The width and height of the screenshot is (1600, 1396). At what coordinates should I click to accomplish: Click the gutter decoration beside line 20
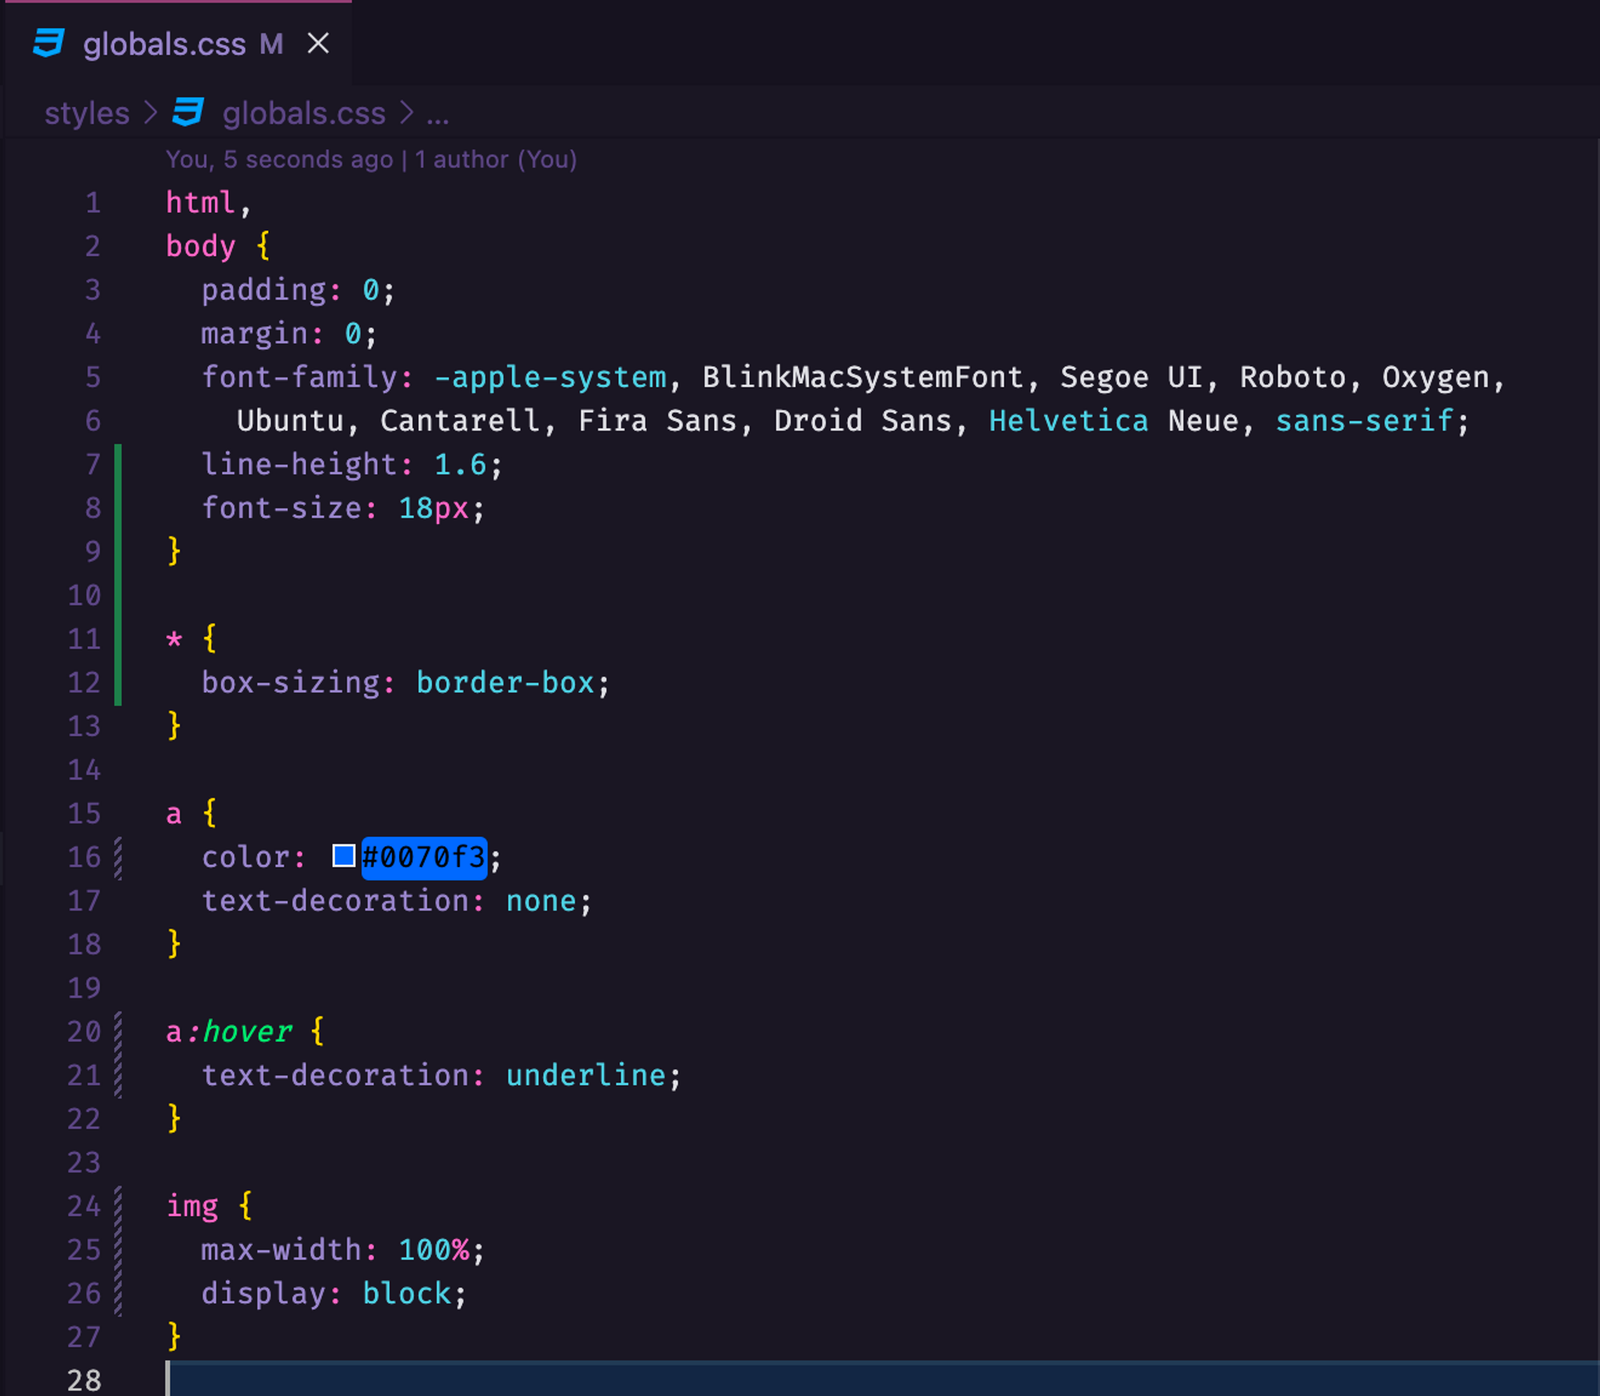click(x=119, y=1031)
